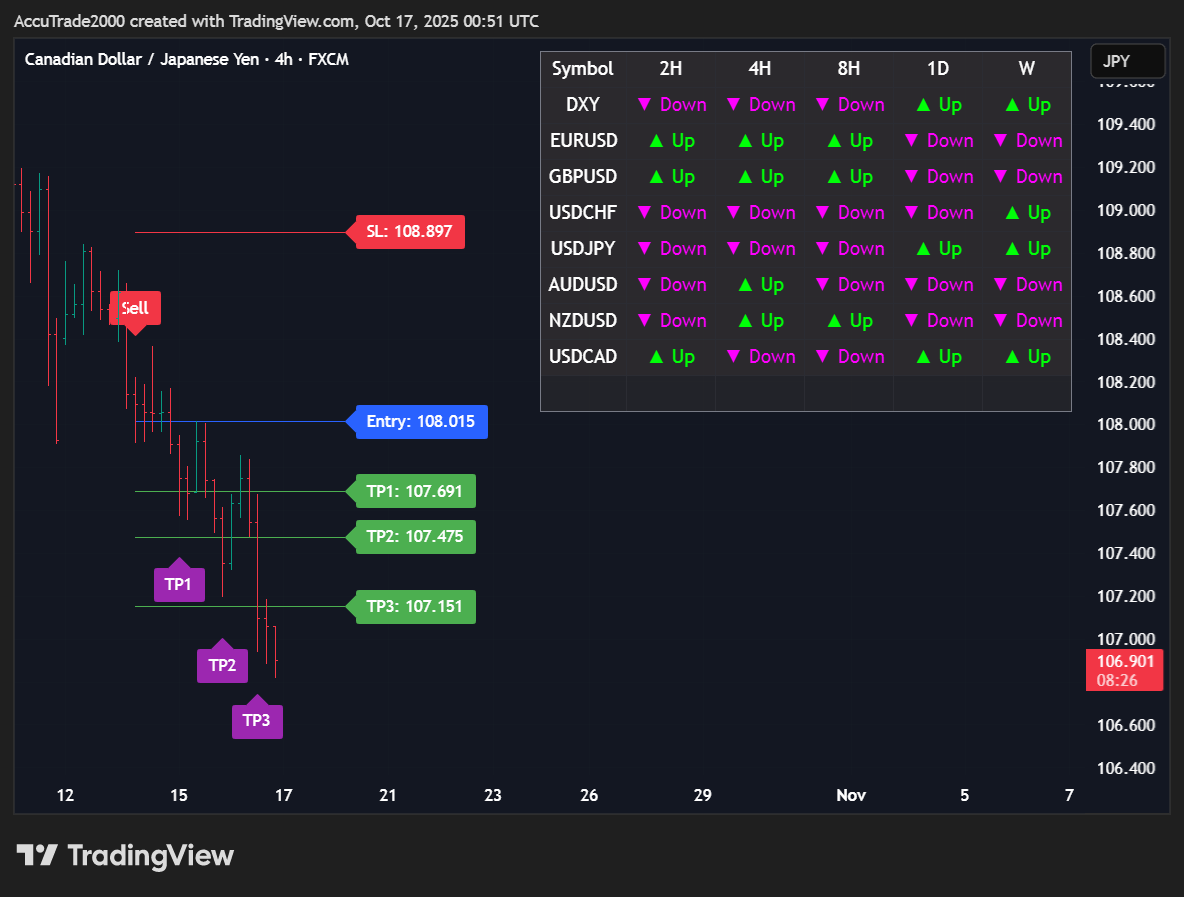Image resolution: width=1184 pixels, height=897 pixels.
Task: Click the TradingView logo at bottom left
Action: pos(125,855)
